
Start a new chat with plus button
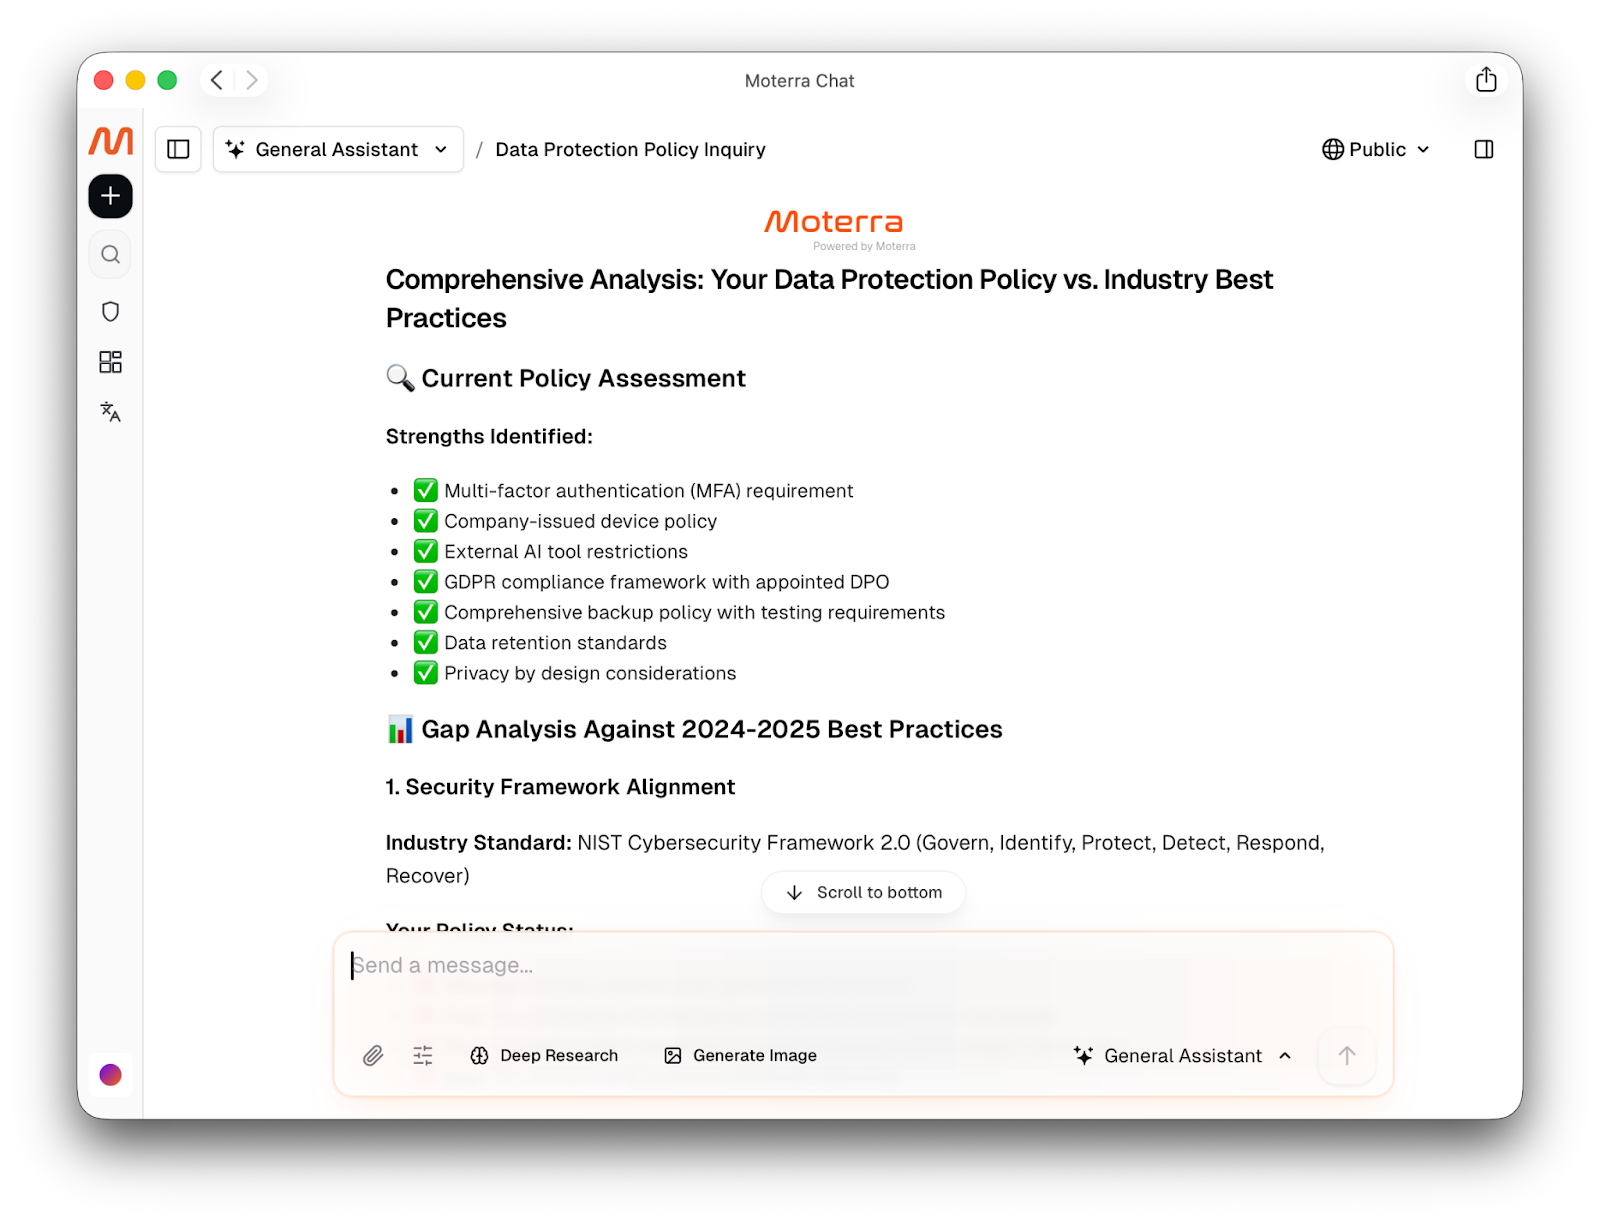111,196
